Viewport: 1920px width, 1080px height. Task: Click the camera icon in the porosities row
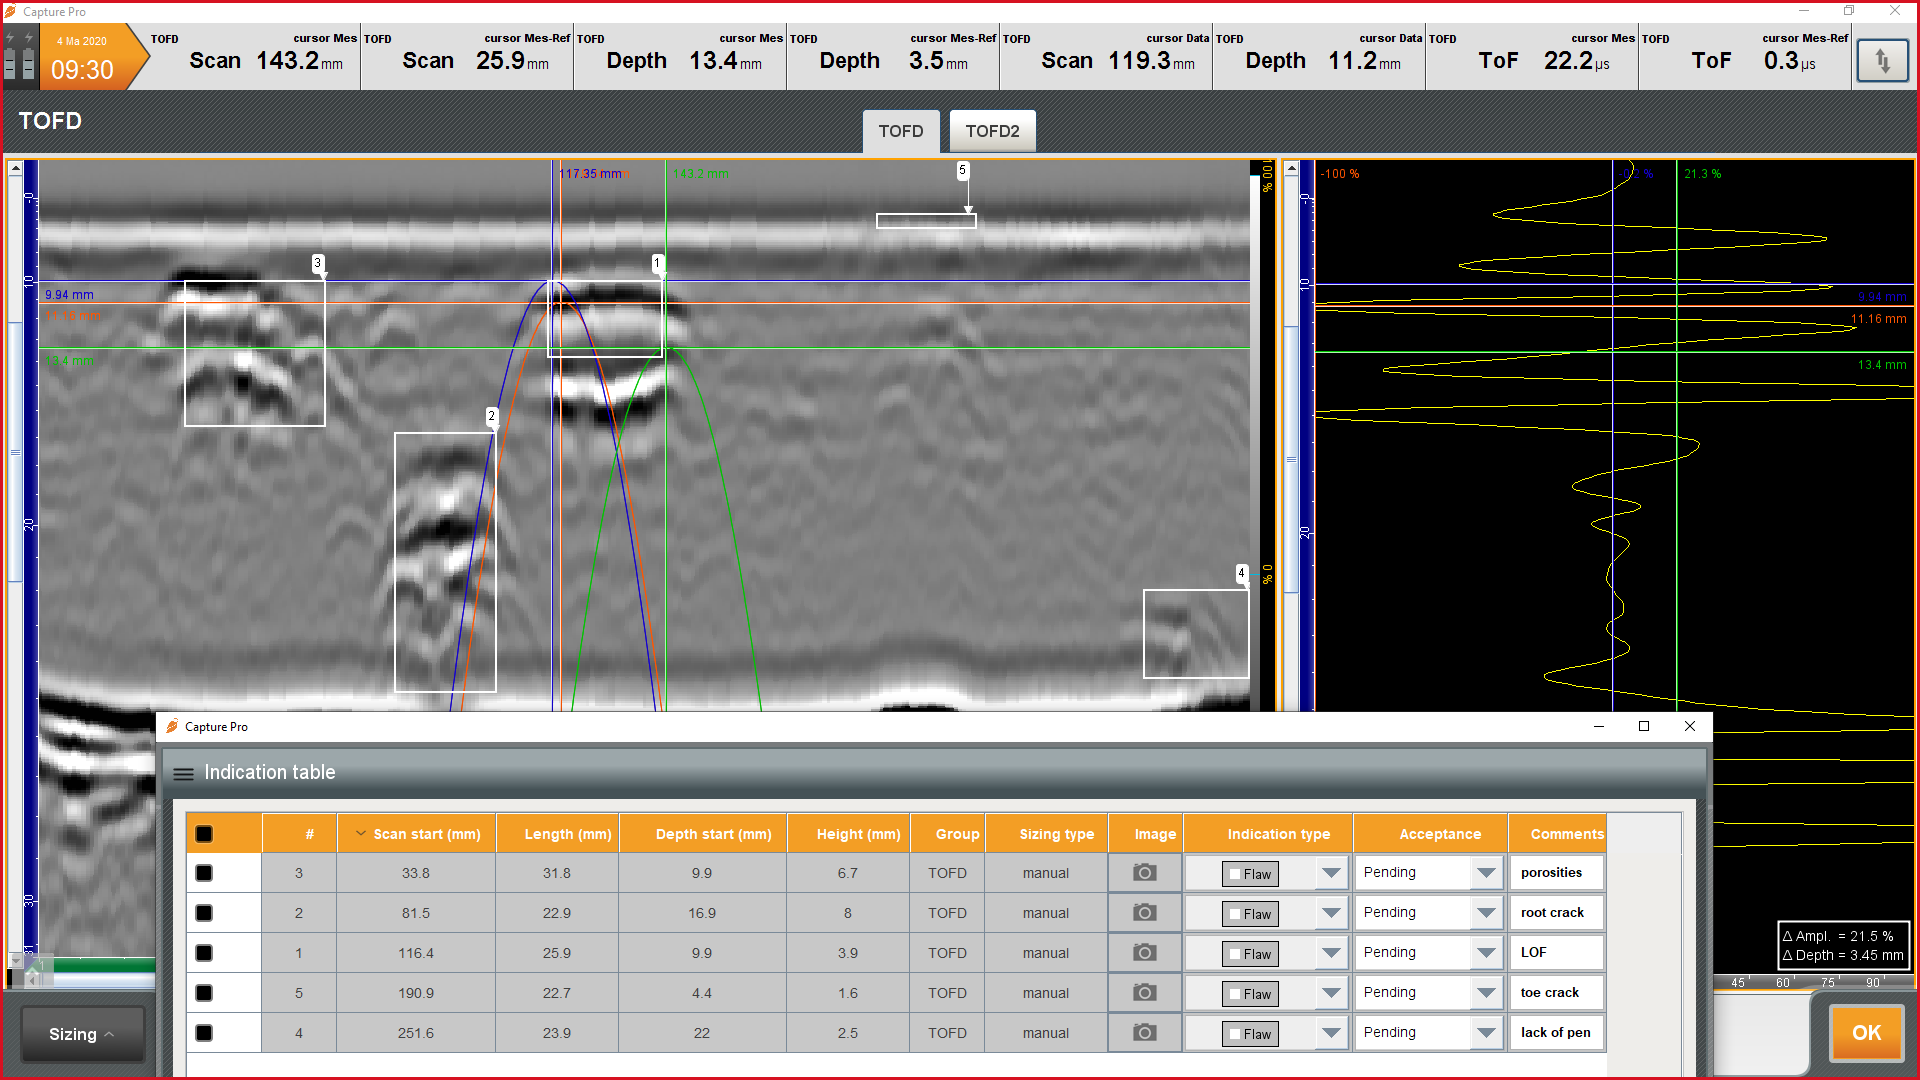tap(1144, 872)
